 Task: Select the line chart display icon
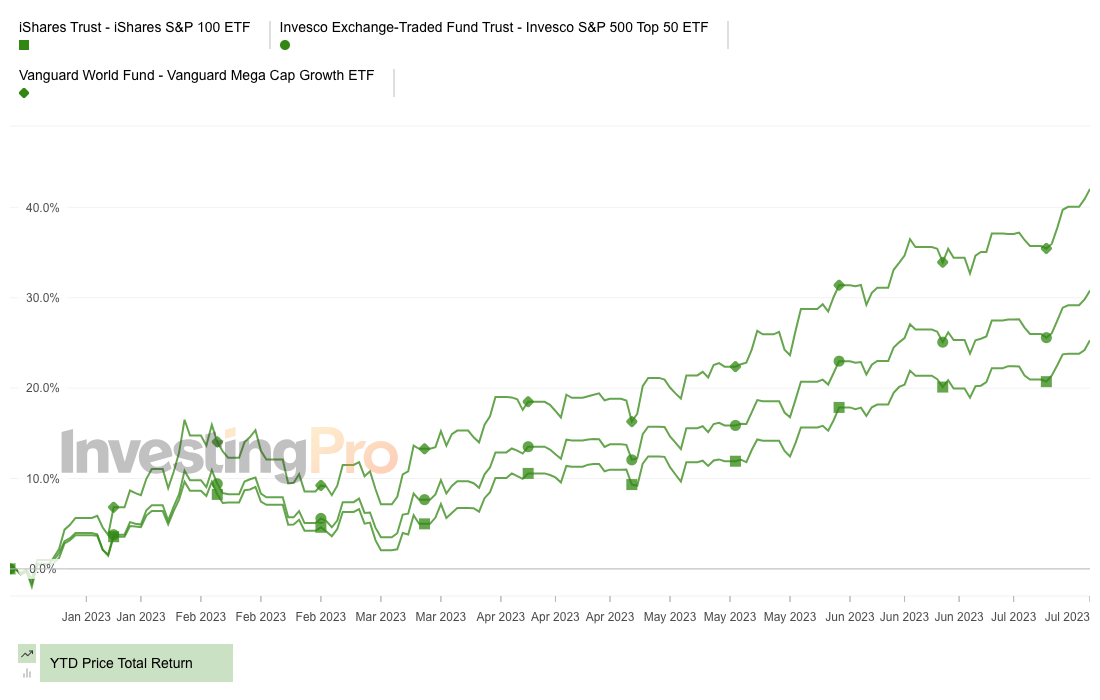click(x=25, y=655)
